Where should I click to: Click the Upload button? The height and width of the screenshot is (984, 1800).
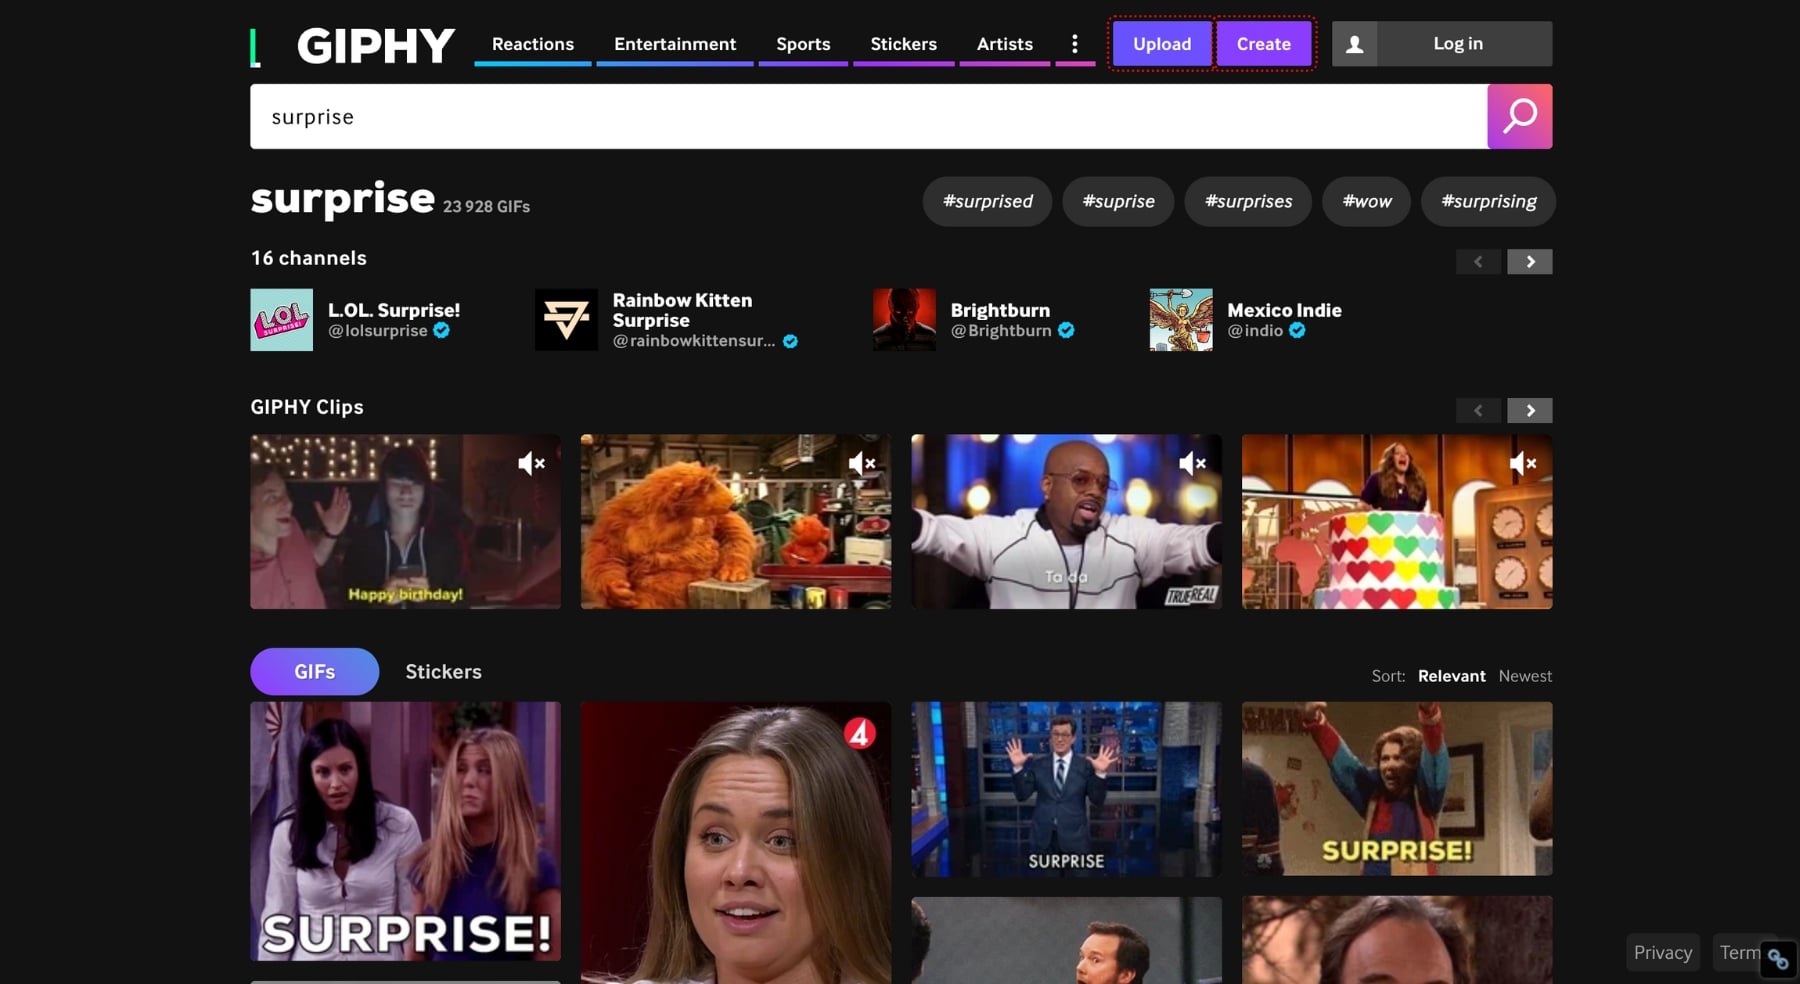point(1162,44)
